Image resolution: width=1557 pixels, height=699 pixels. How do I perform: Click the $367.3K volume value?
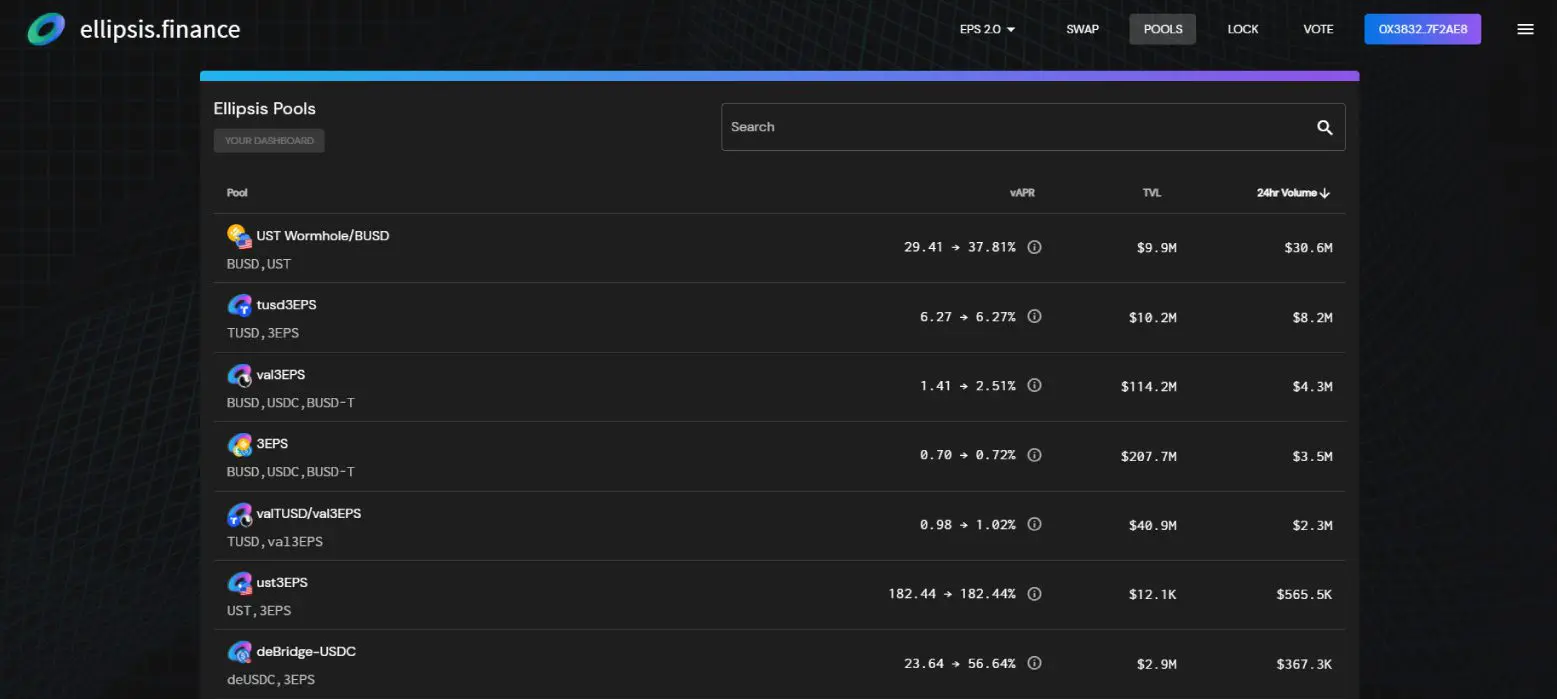(x=1305, y=664)
